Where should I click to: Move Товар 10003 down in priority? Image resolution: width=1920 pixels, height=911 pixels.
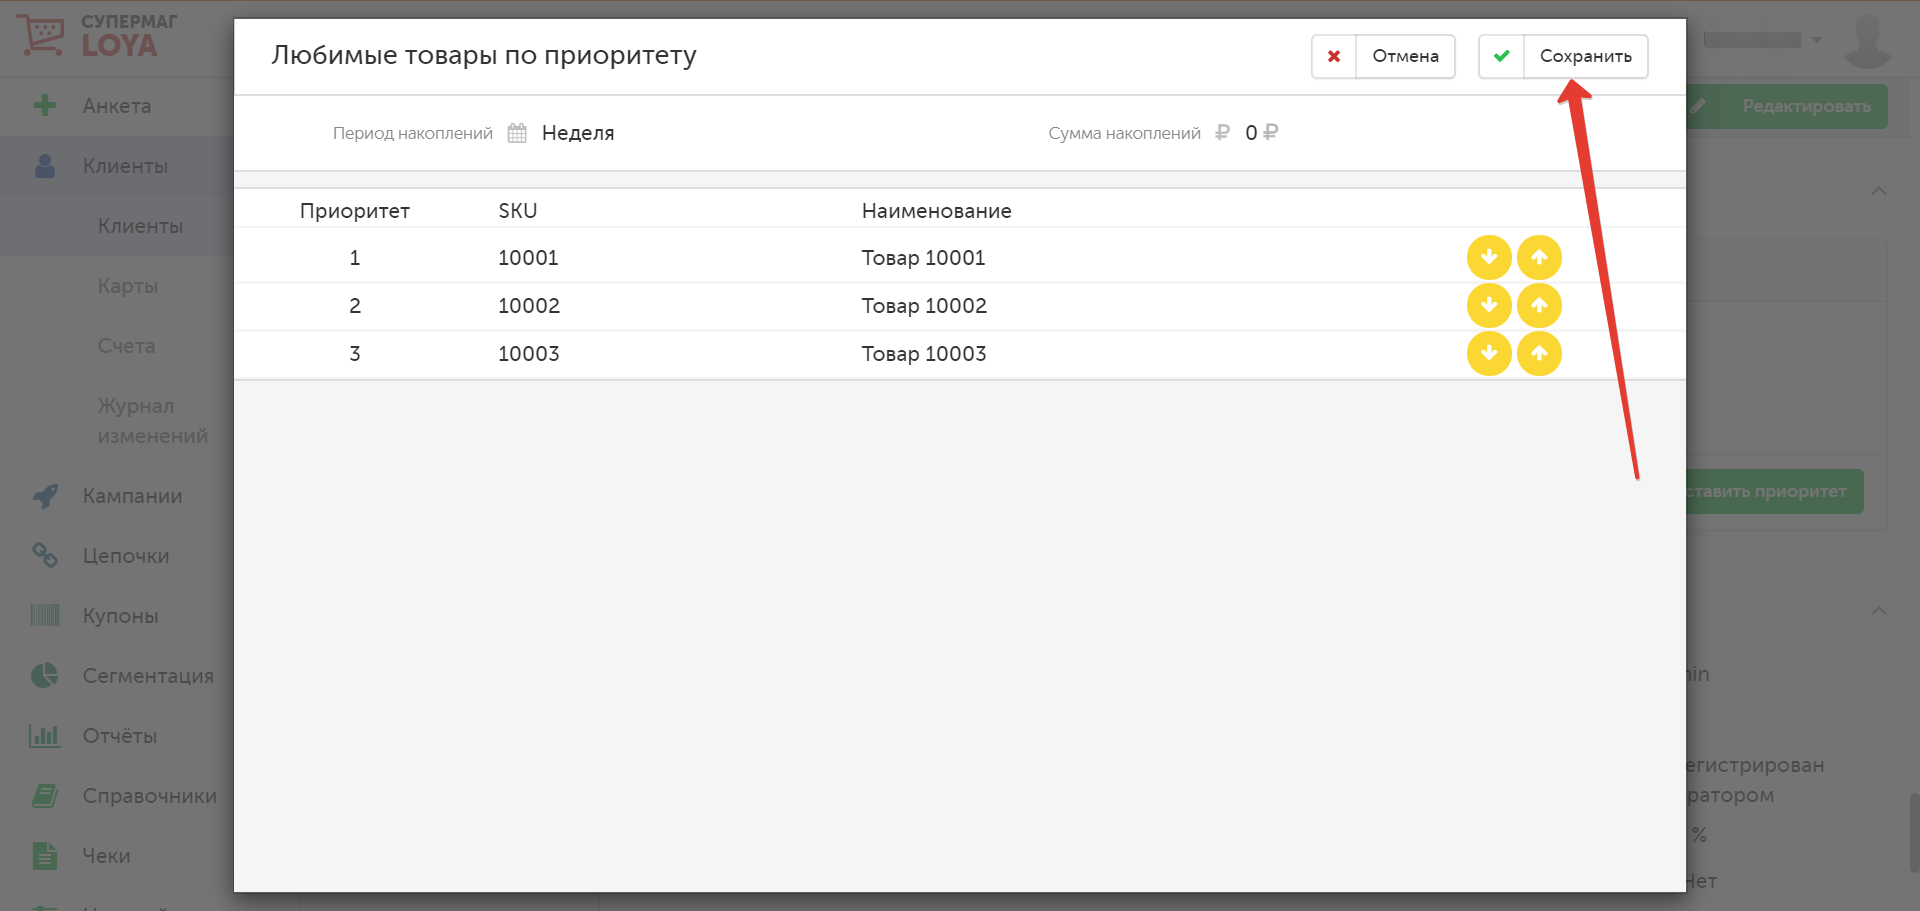tap(1489, 353)
